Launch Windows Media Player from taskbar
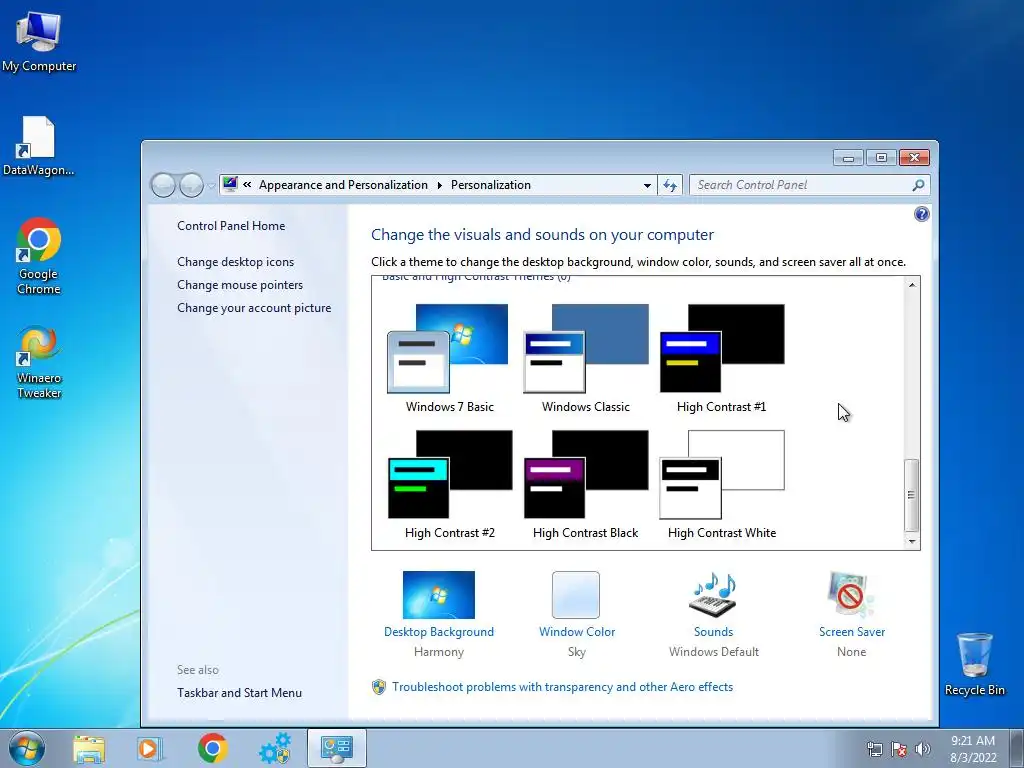Viewport: 1024px width, 768px height. (150, 749)
